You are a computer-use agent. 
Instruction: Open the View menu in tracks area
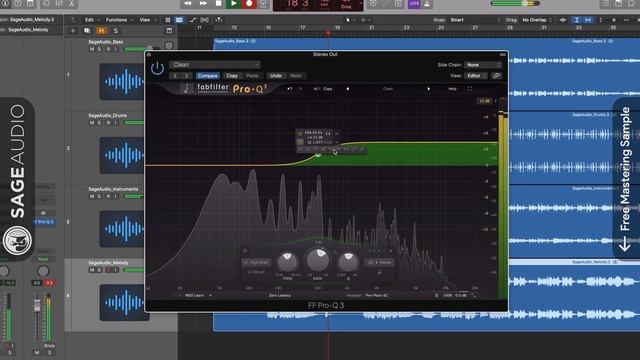(144, 20)
